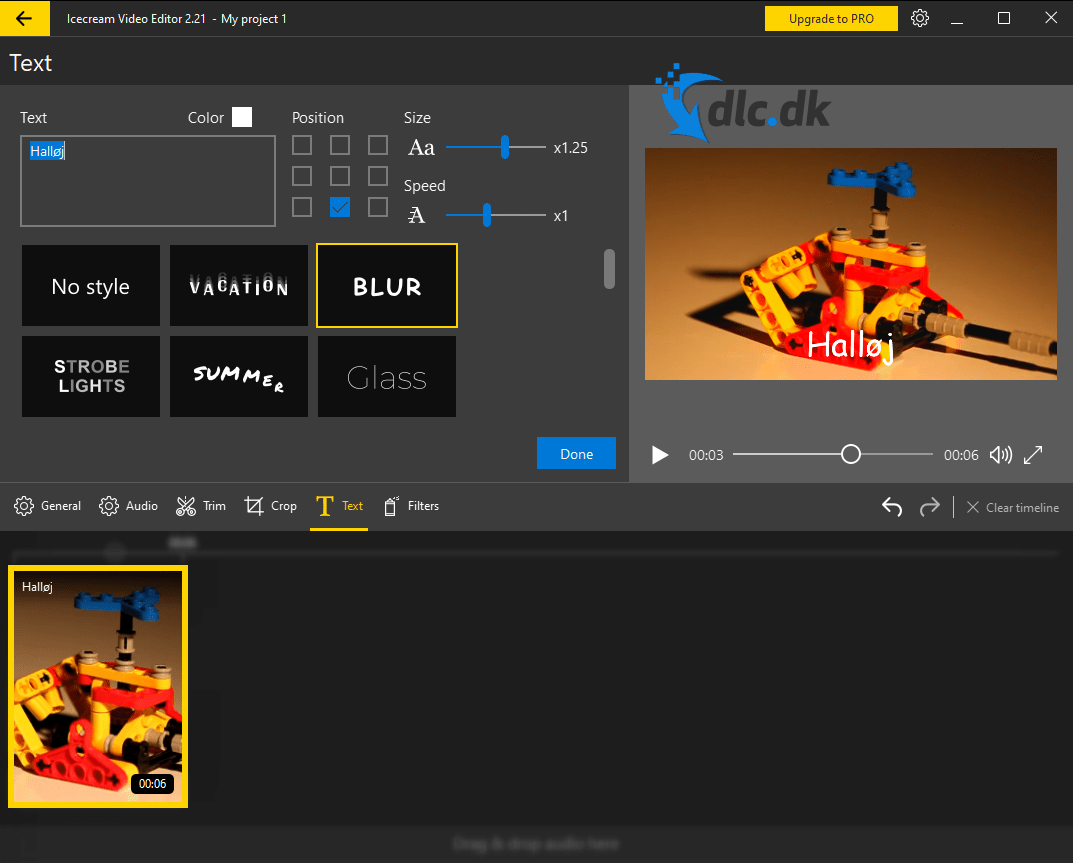Mute audio via the speaker control
The height and width of the screenshot is (863, 1073).
tap(1000, 455)
